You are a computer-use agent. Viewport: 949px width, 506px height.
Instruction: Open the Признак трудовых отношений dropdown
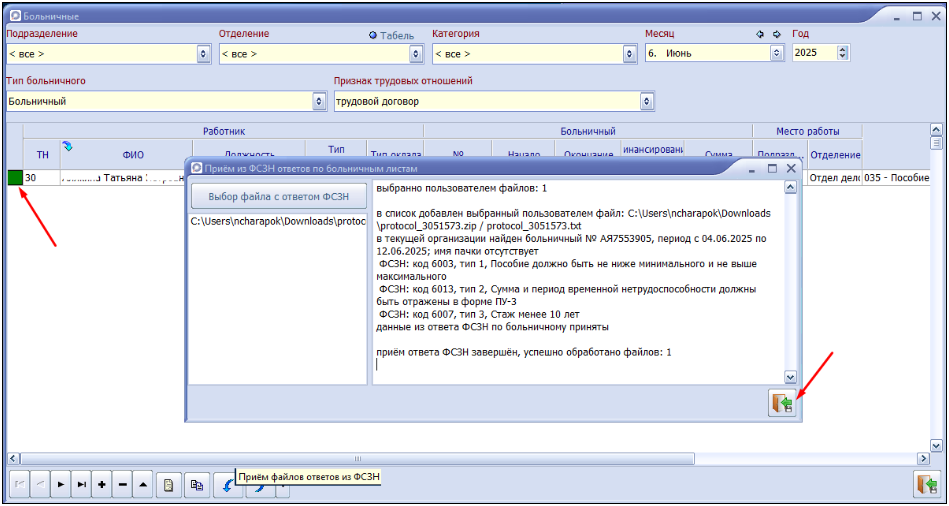coord(647,101)
